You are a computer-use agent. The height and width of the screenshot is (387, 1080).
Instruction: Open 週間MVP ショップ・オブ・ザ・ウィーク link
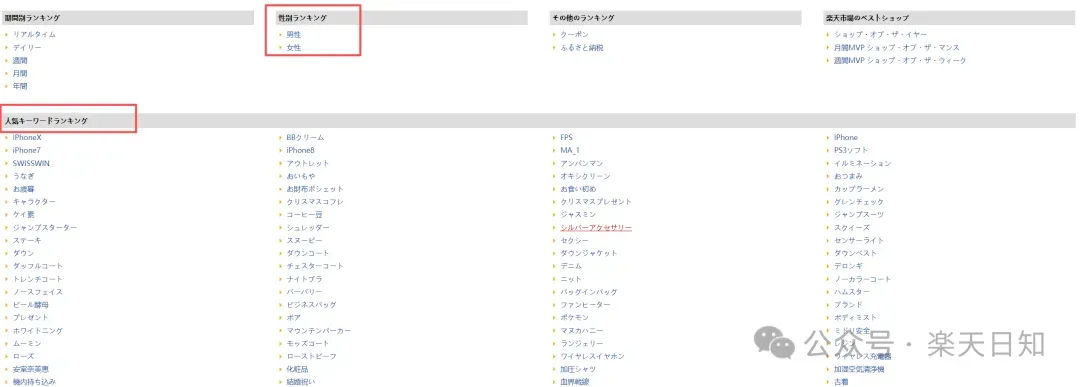[x=900, y=61]
